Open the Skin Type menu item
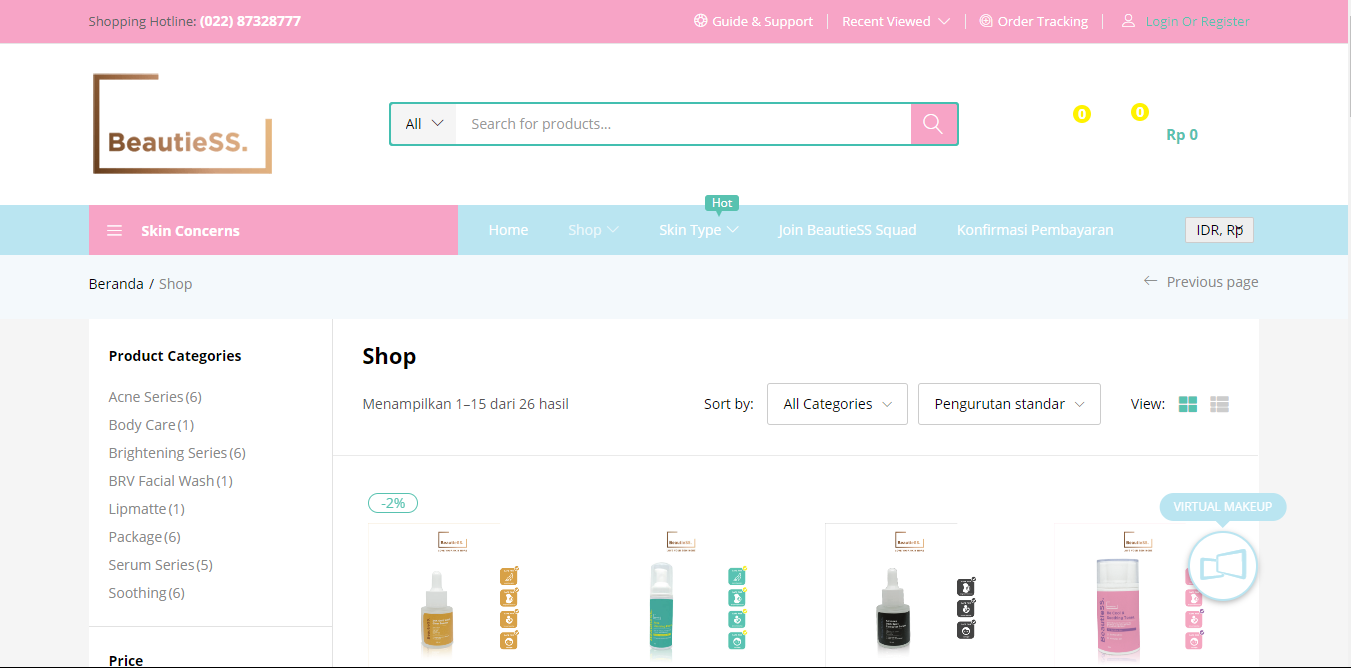This screenshot has height=668, width=1351. pyautogui.click(x=690, y=230)
